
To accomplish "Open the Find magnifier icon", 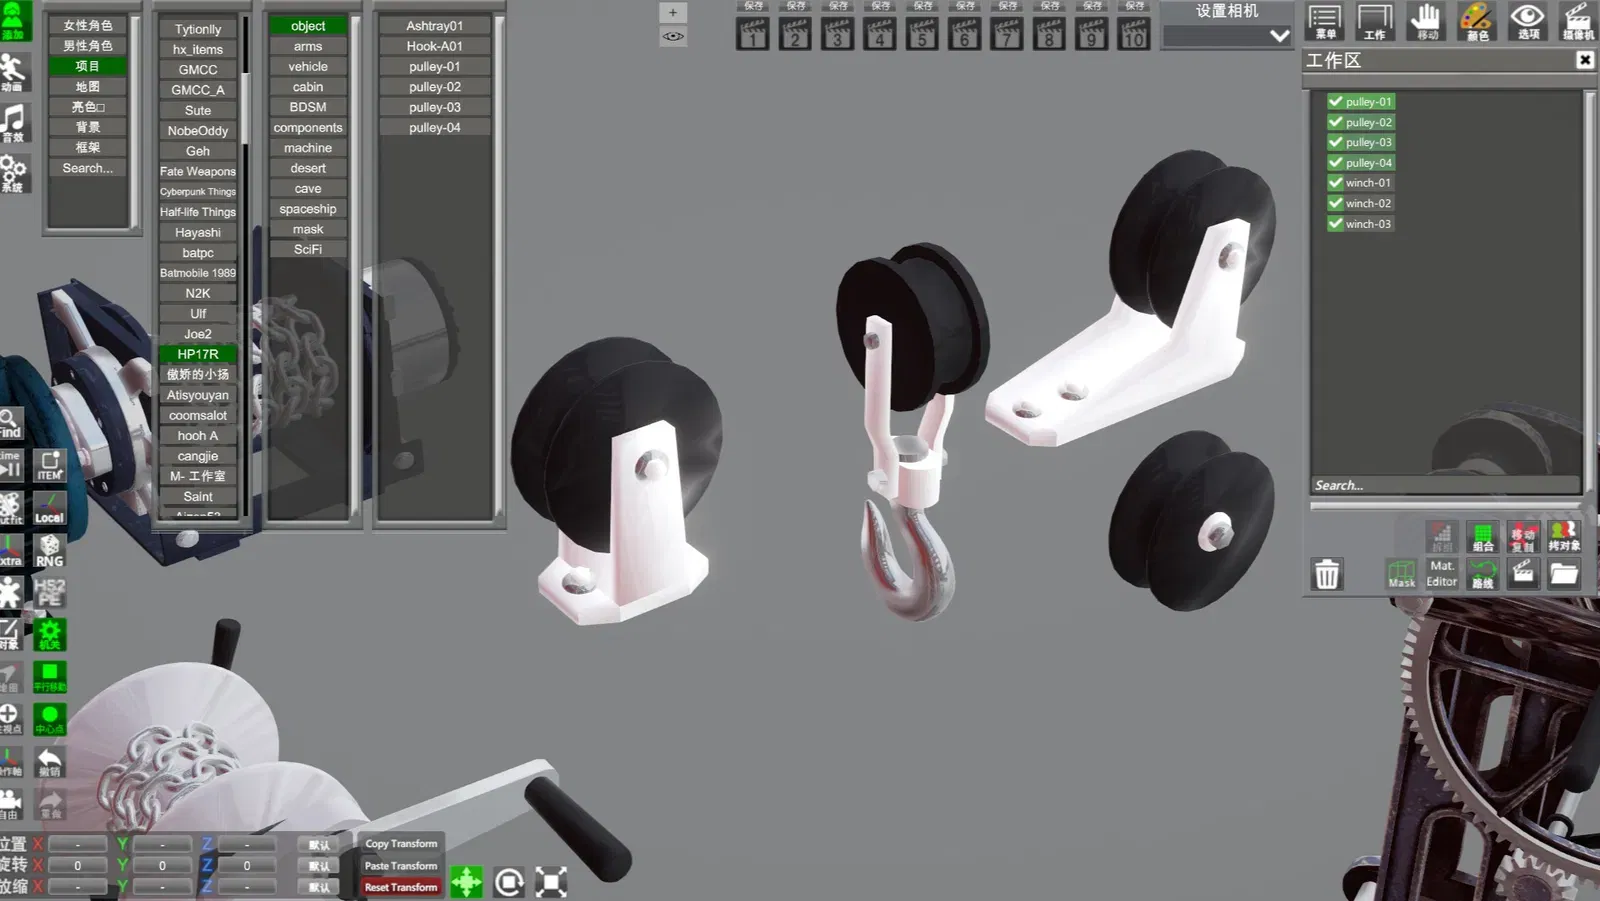I will 10,423.
